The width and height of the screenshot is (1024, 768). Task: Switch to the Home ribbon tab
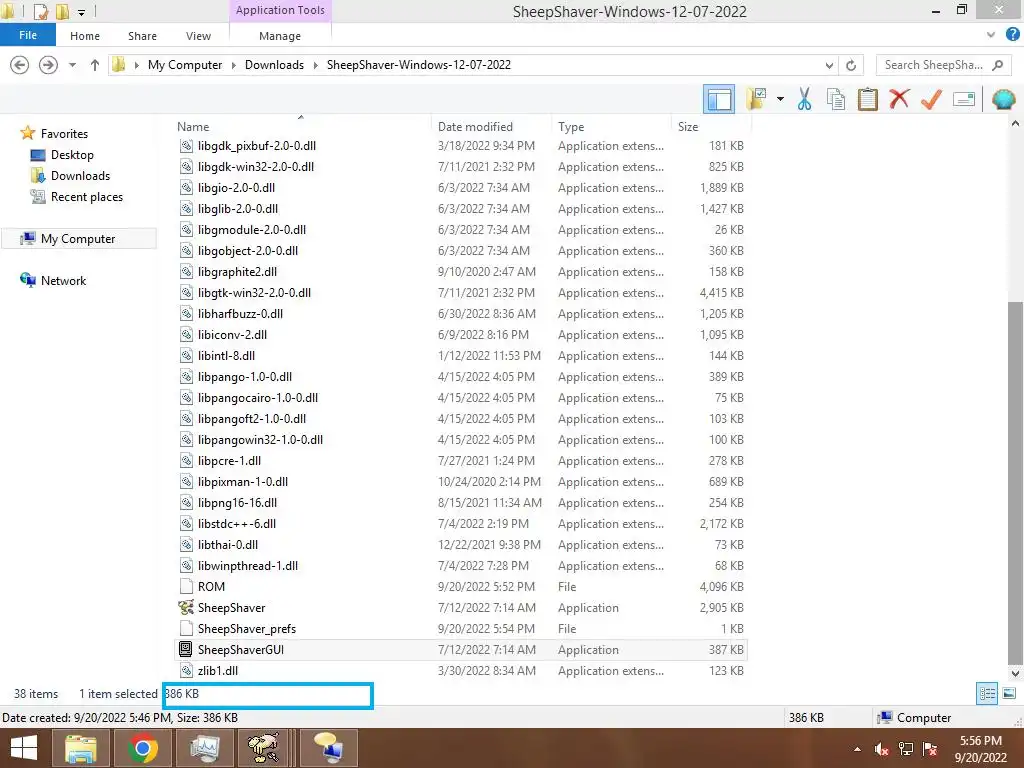tap(85, 36)
